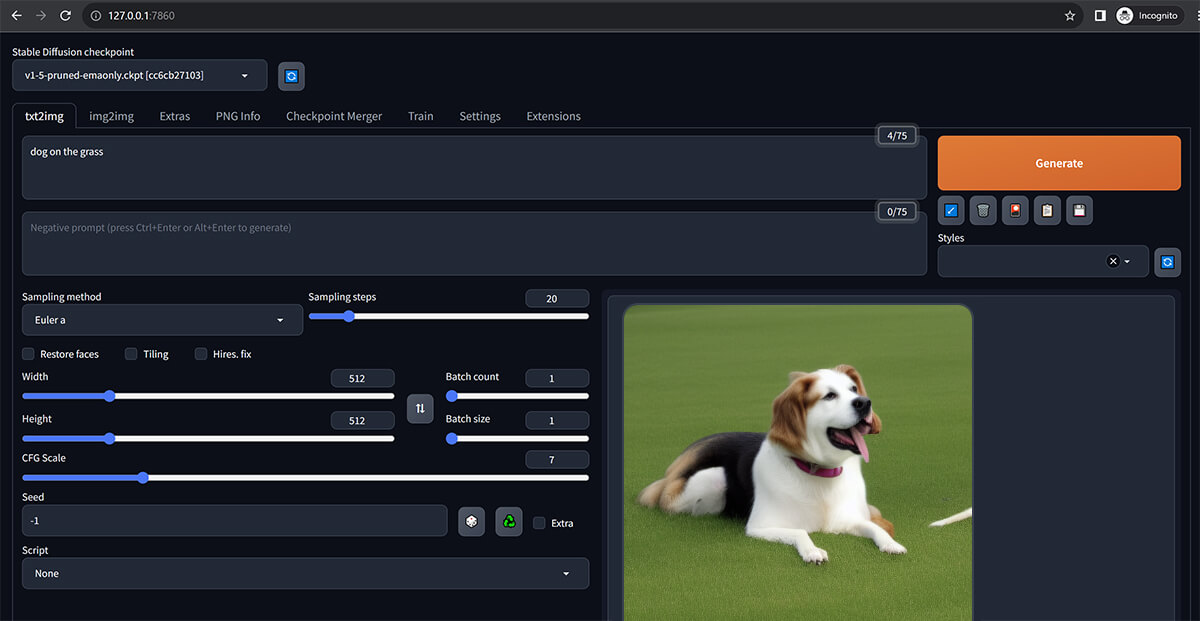
Task: Swap width and height with arrows icon
Action: pos(420,407)
